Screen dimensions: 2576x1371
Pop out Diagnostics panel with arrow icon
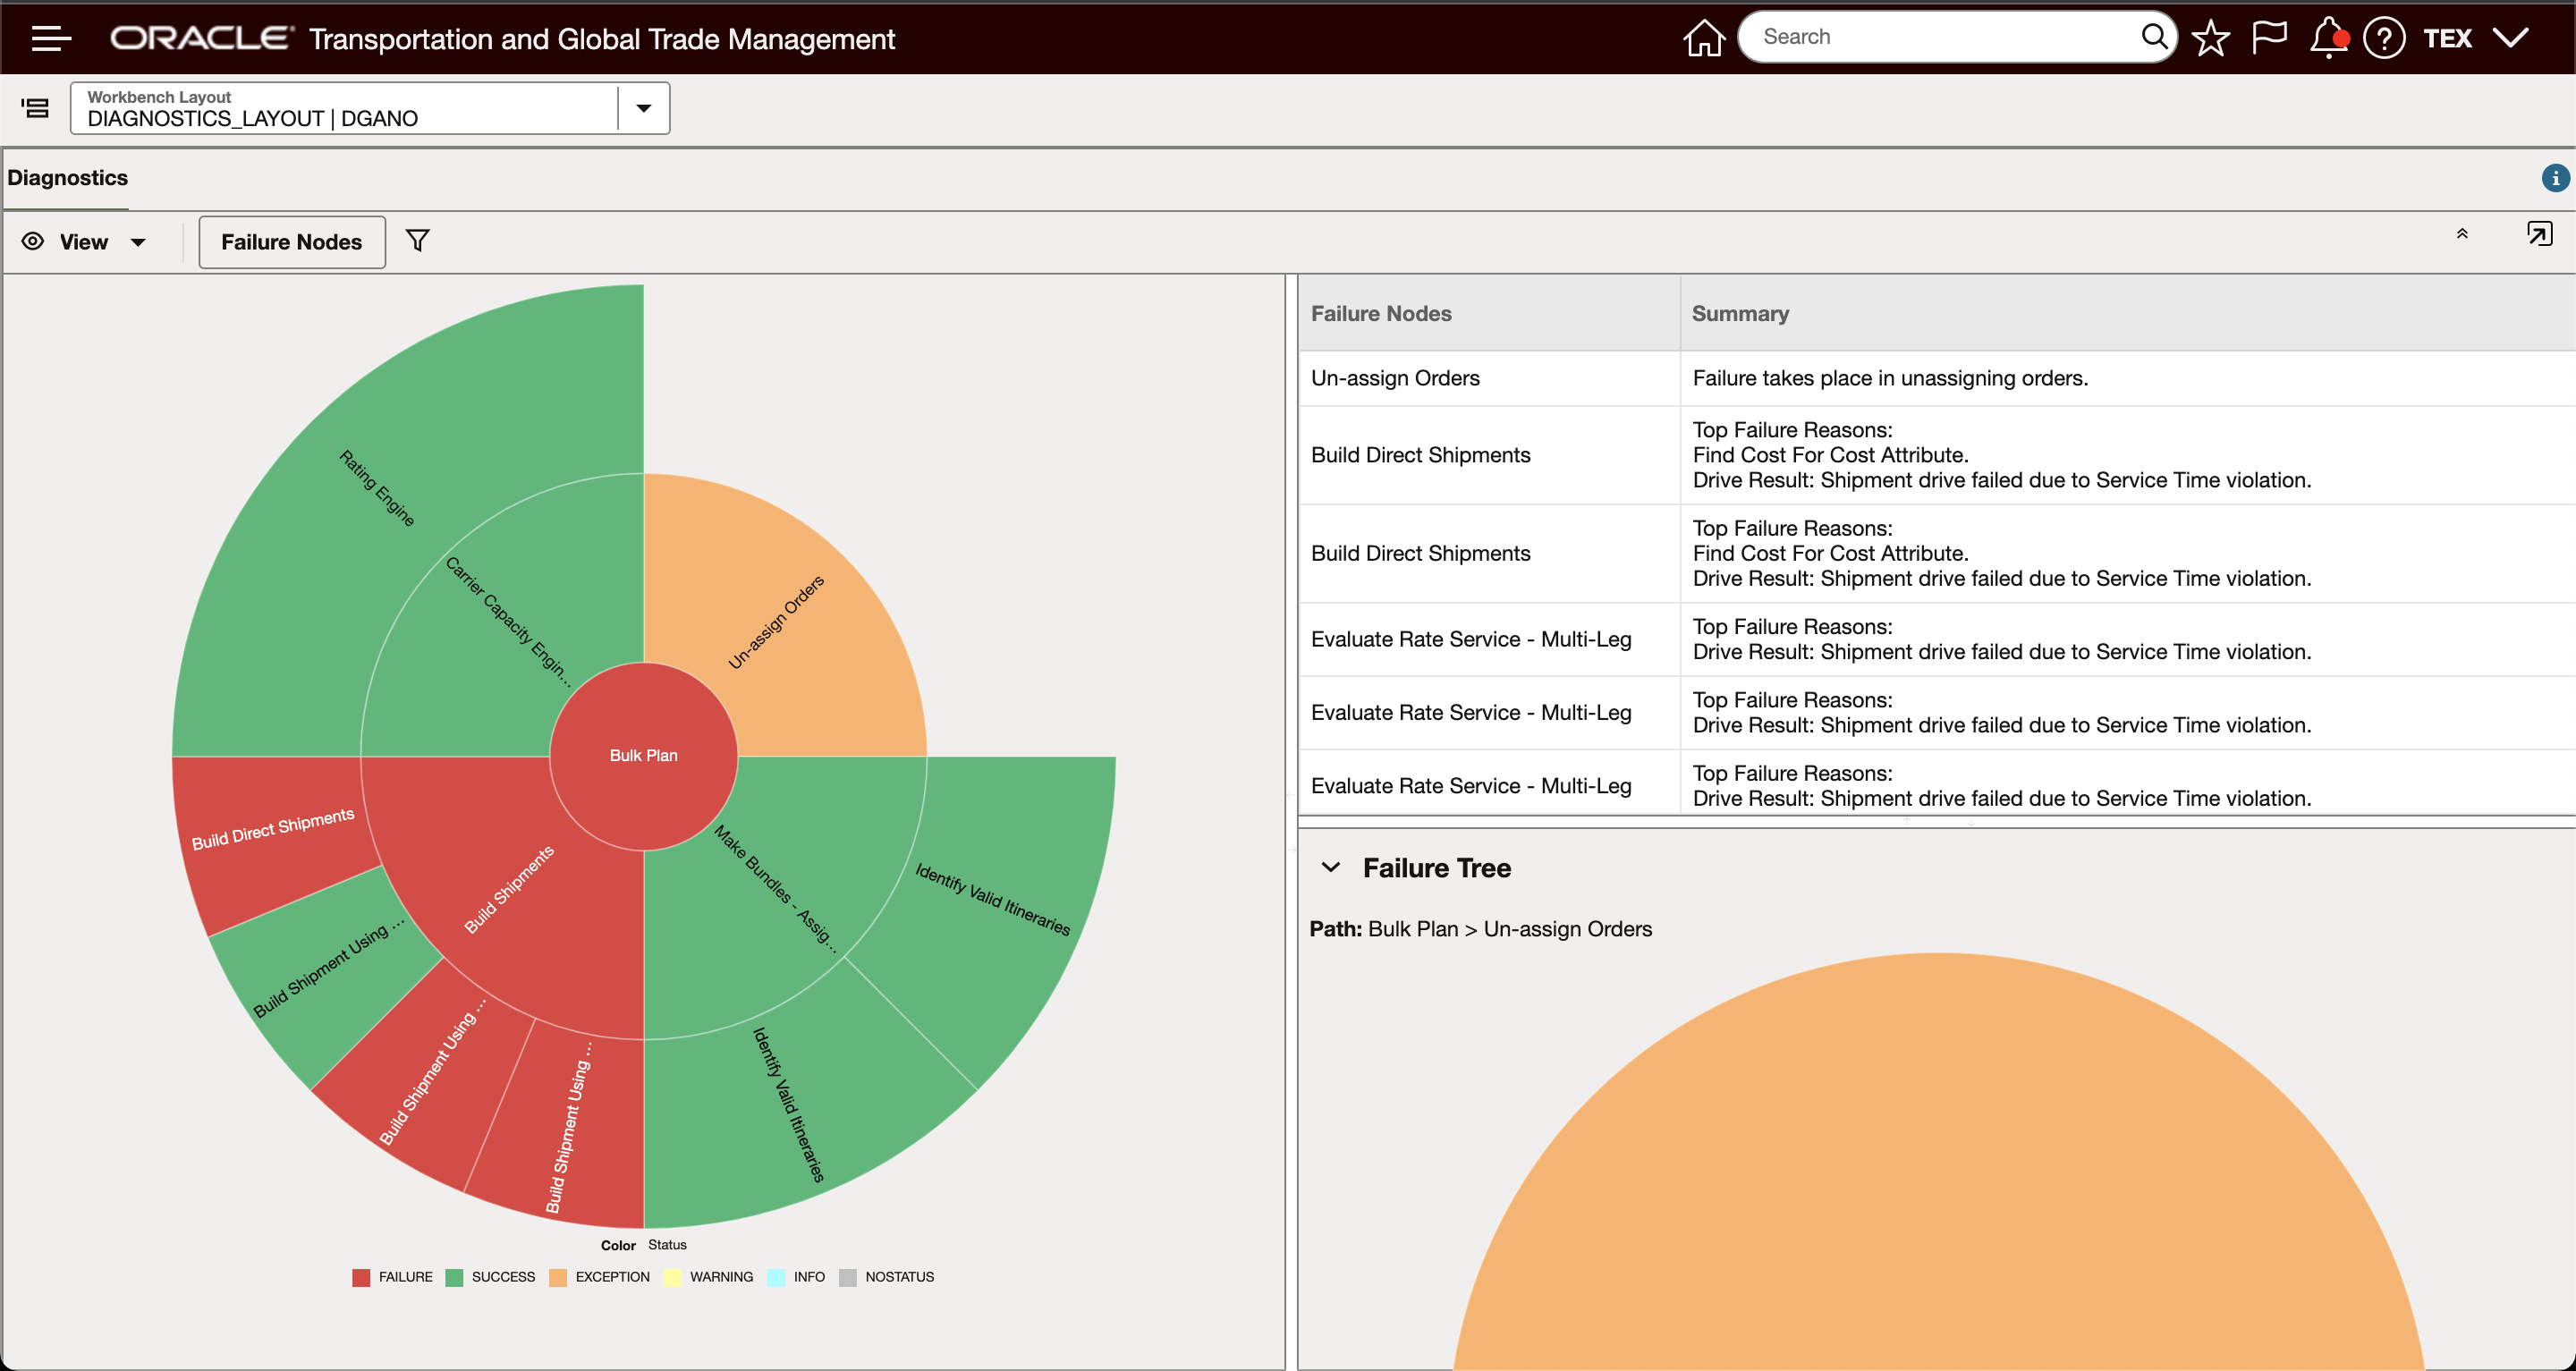[x=2539, y=234]
